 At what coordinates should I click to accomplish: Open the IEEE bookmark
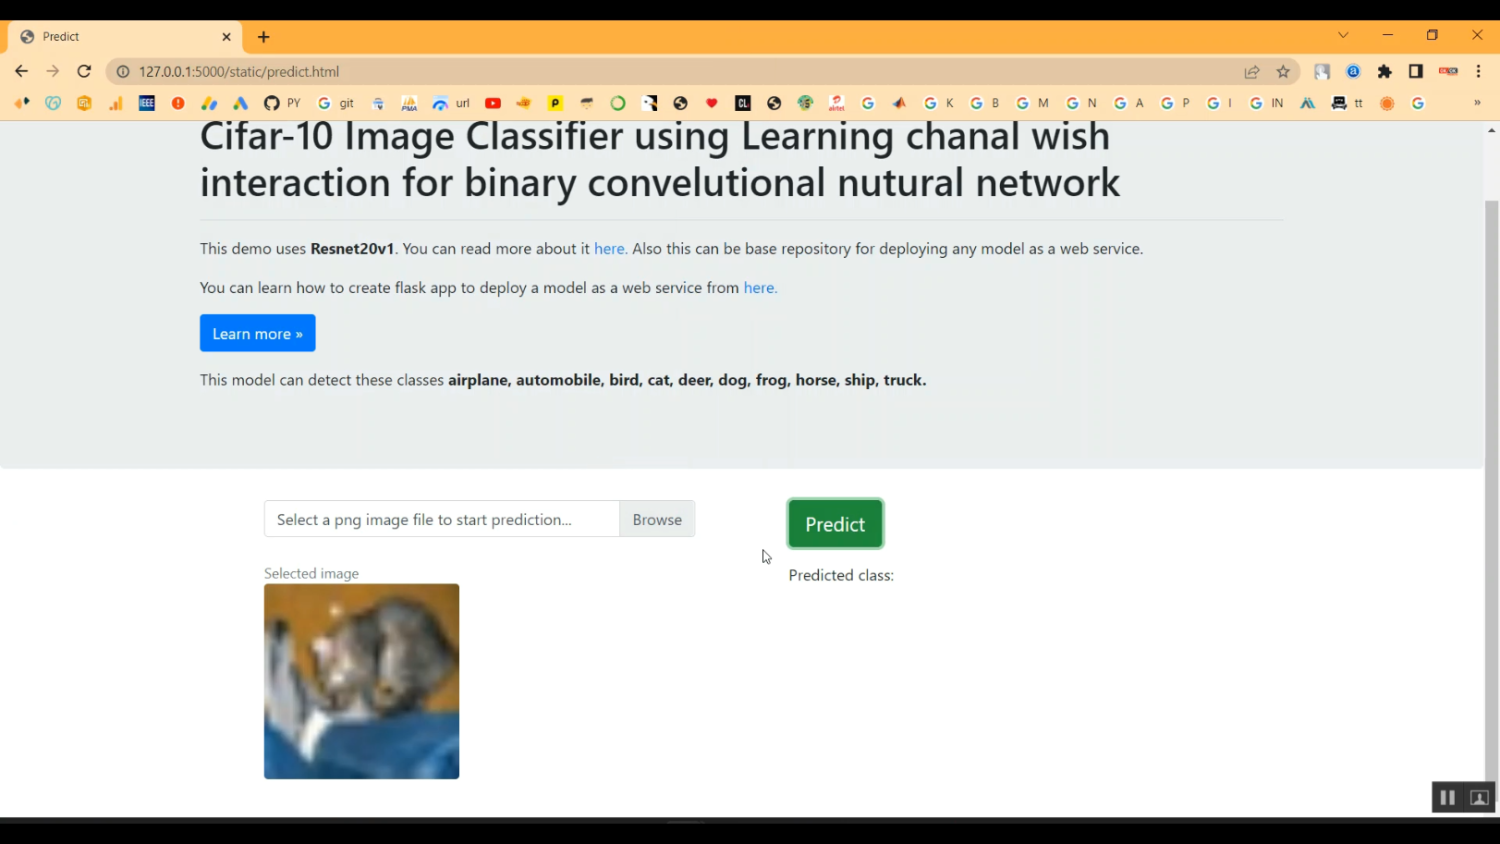(147, 103)
